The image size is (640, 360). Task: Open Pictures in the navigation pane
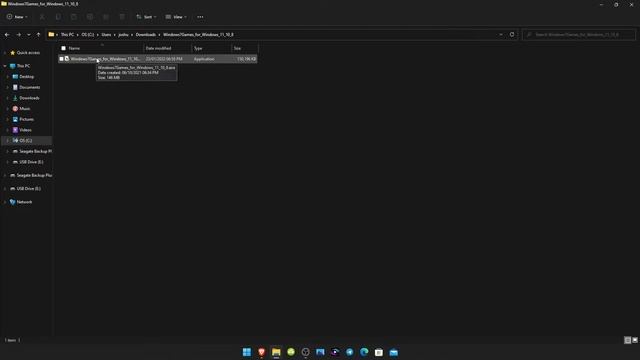pyautogui.click(x=27, y=119)
